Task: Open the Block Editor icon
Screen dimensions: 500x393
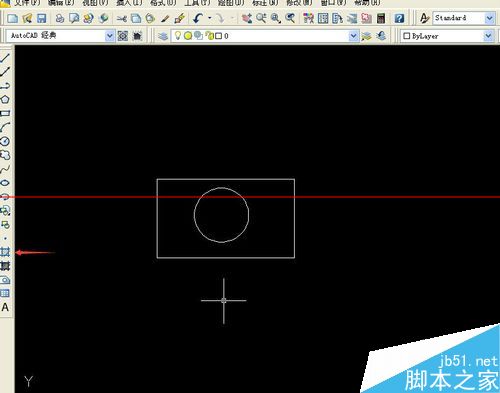Action: (x=179, y=18)
